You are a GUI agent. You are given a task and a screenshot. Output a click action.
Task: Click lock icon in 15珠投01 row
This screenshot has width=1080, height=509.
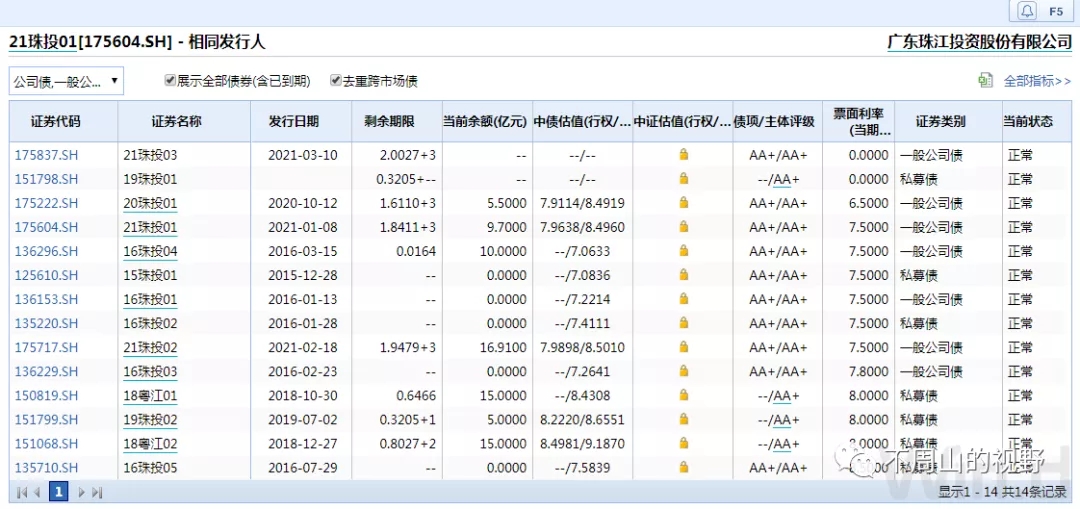[x=683, y=276]
